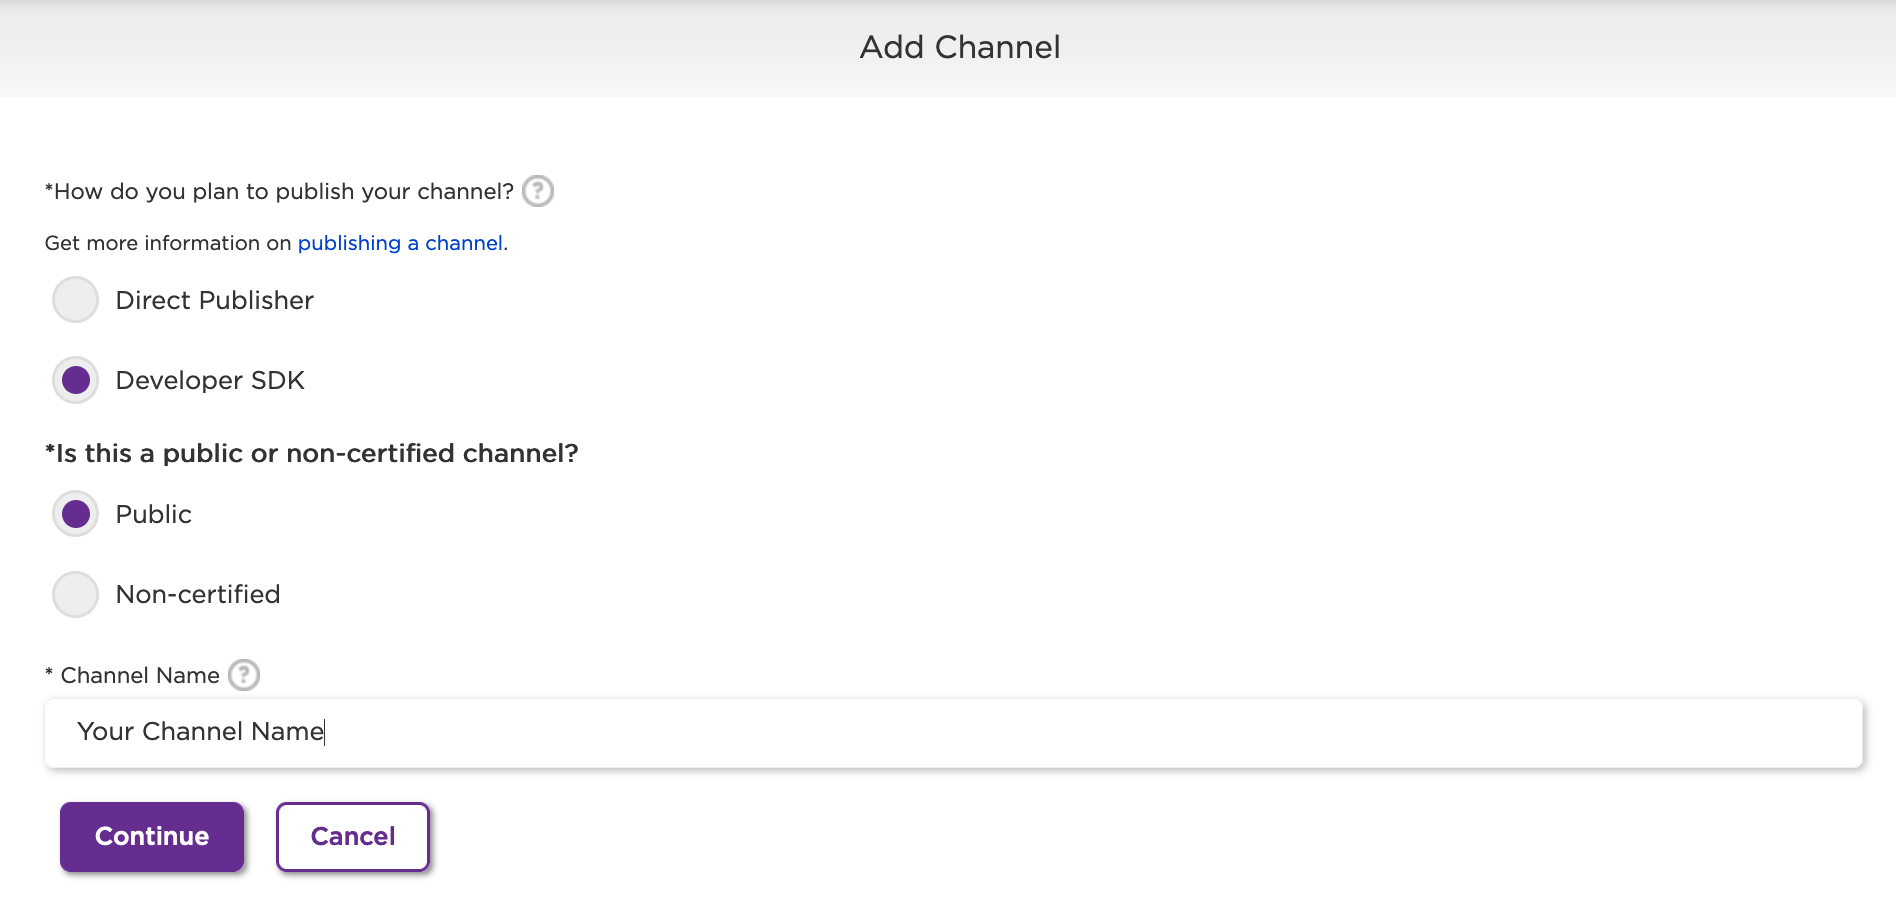Select the Direct Publisher radio button
Screen dimensions: 1896x902
point(75,300)
